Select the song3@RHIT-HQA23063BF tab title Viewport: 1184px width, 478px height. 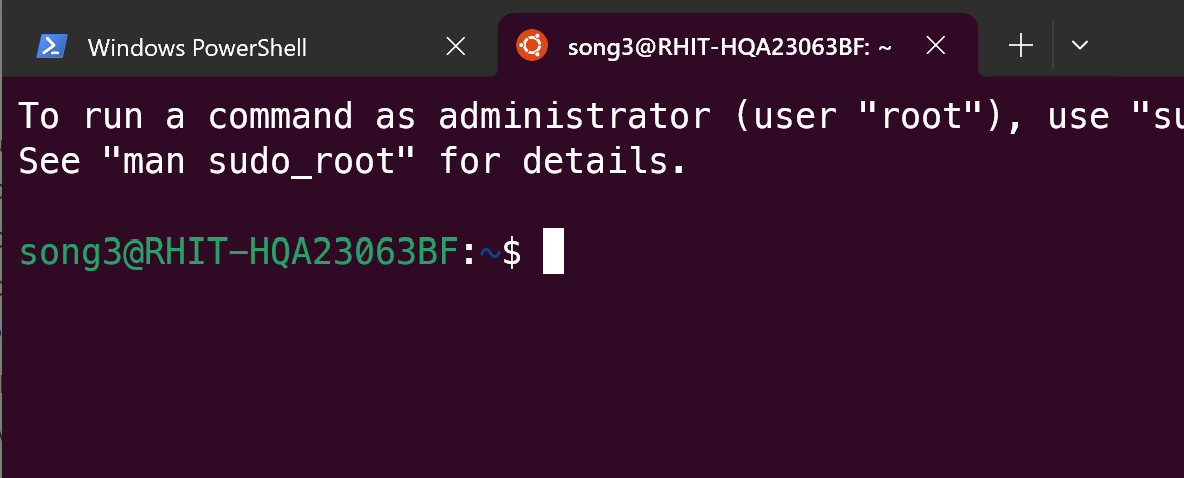click(x=729, y=47)
